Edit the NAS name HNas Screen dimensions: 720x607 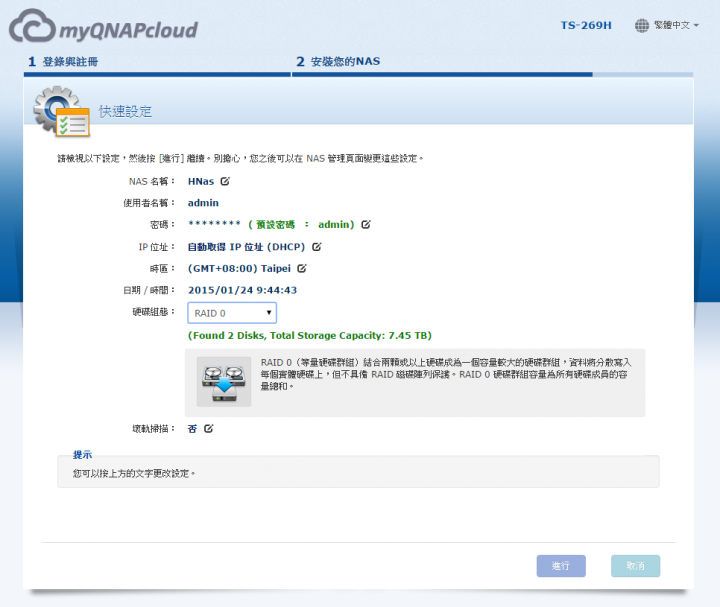coord(225,181)
